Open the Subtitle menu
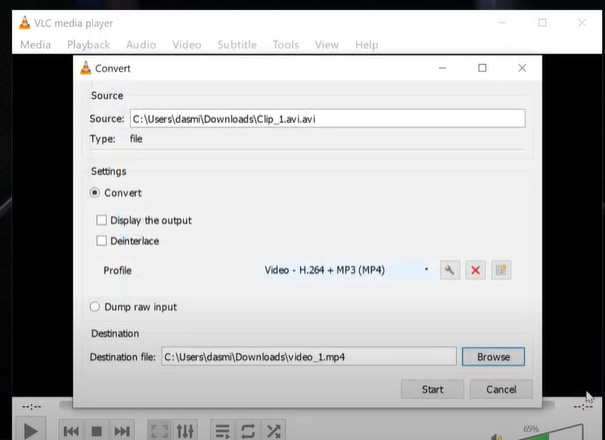The width and height of the screenshot is (605, 440). pyautogui.click(x=237, y=45)
